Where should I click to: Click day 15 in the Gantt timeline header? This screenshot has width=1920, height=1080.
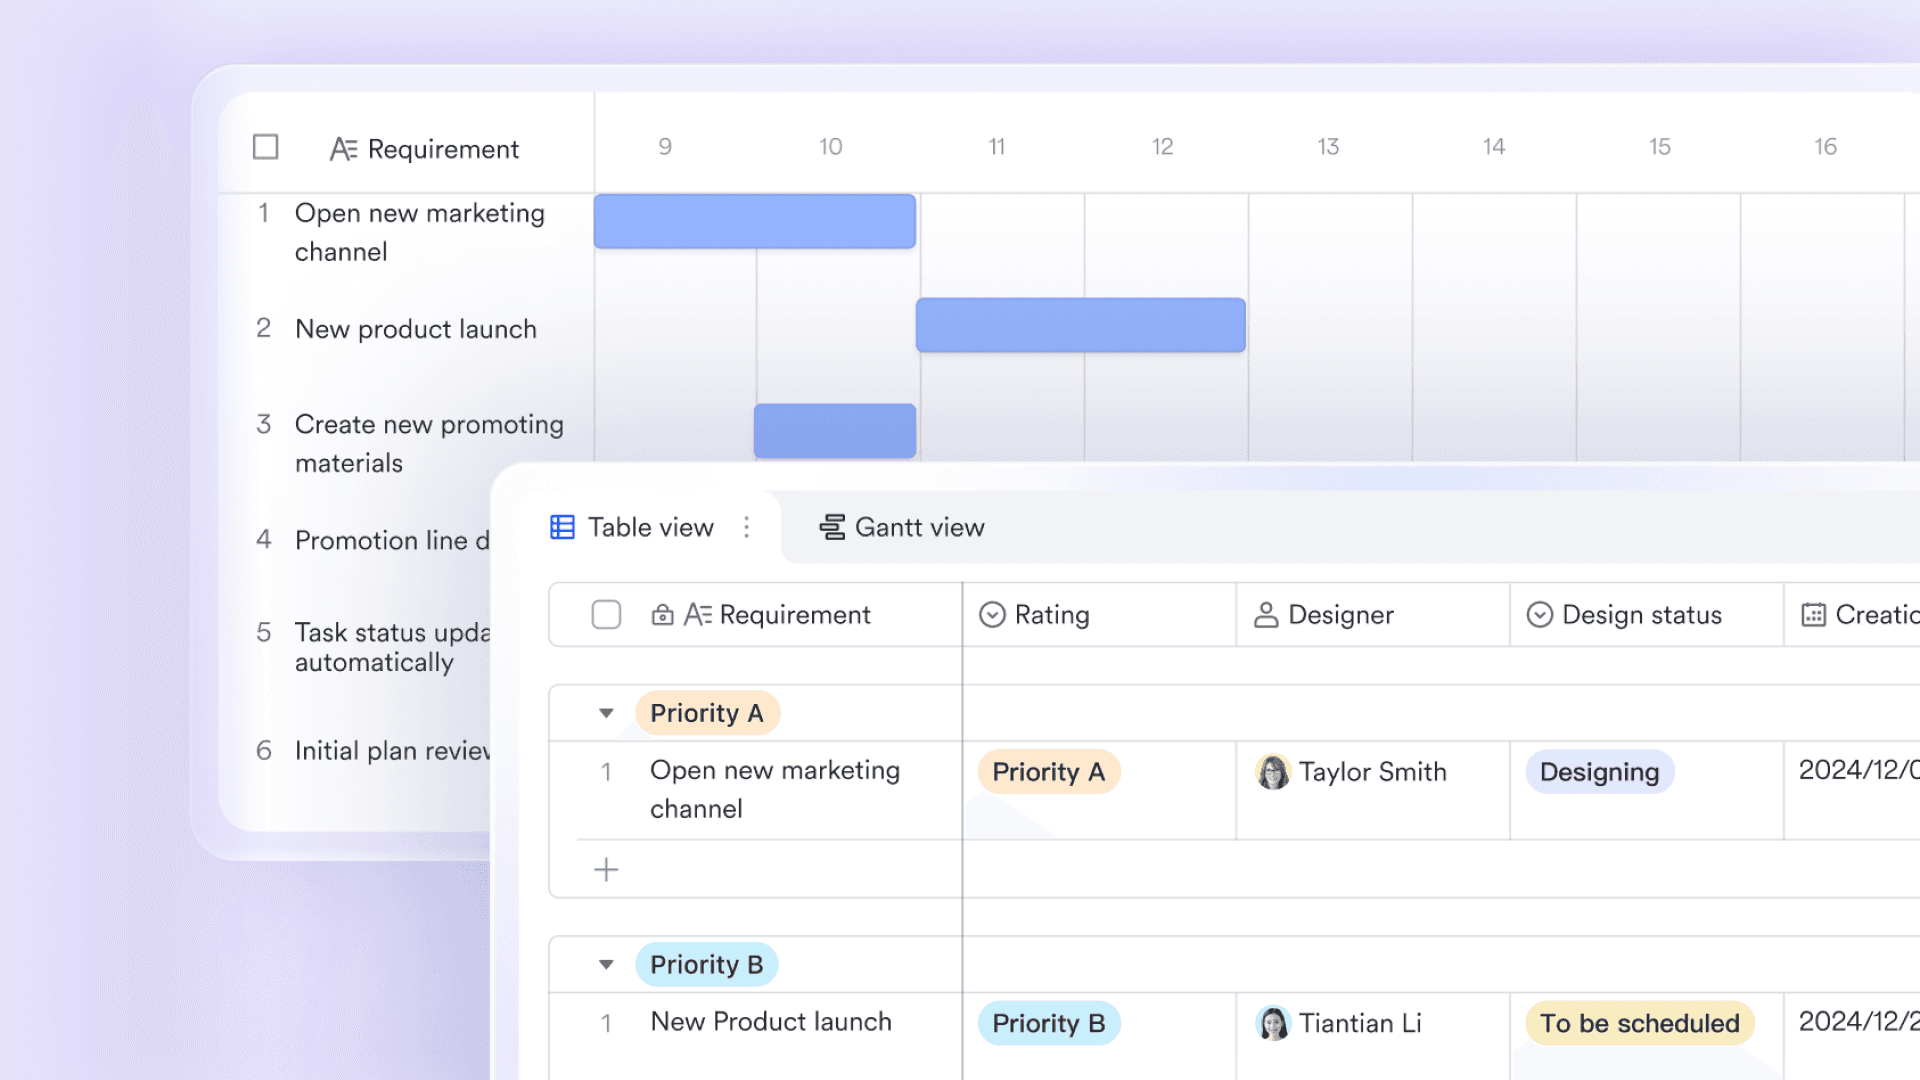click(x=1660, y=147)
